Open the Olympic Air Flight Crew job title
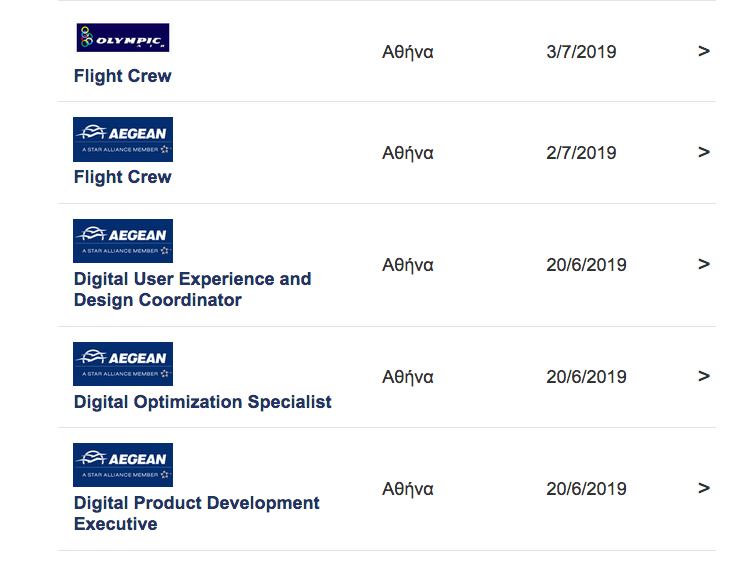Viewport: 753px width, 566px height. coord(122,76)
